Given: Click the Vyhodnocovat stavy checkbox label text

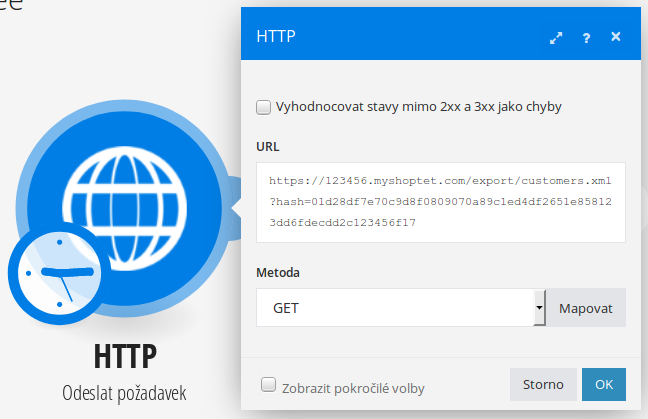Looking at the screenshot, I should click(419, 107).
